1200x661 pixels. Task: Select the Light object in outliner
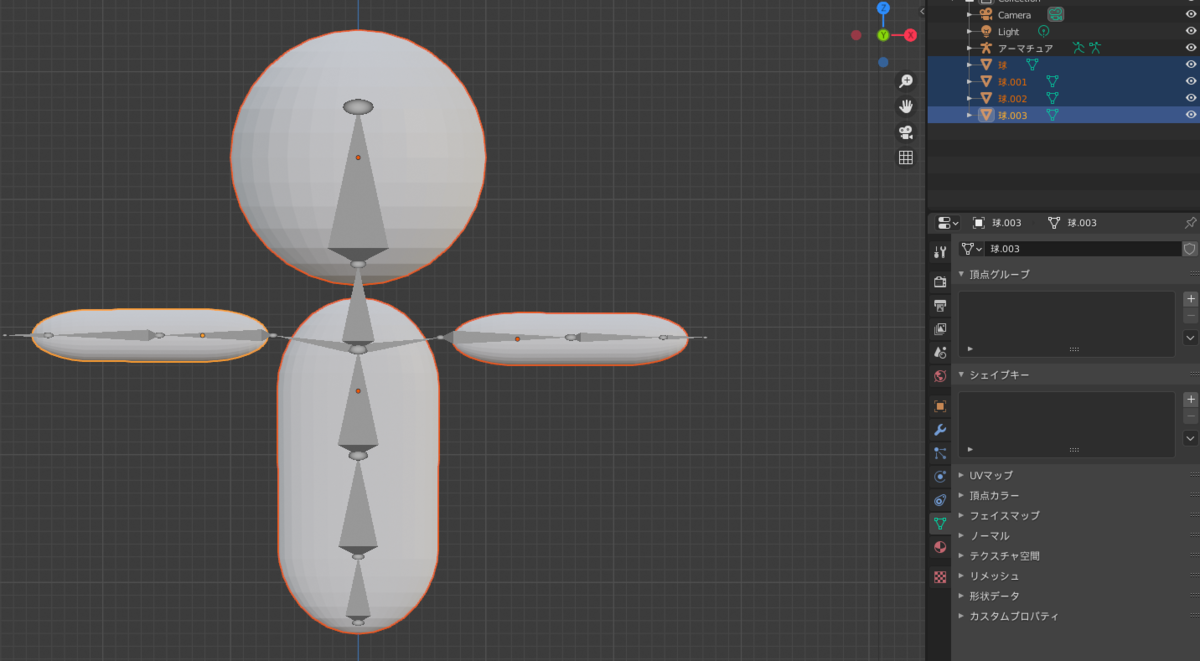point(1008,31)
